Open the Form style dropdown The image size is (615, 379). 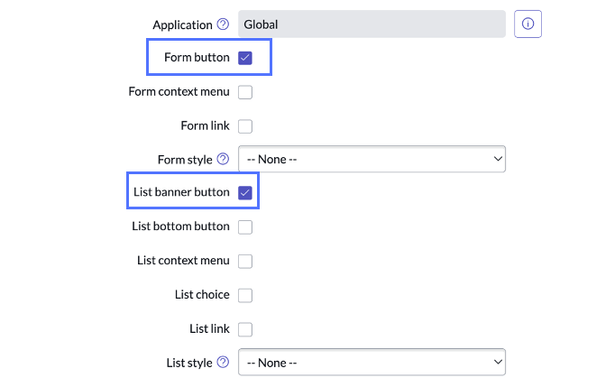click(x=372, y=159)
